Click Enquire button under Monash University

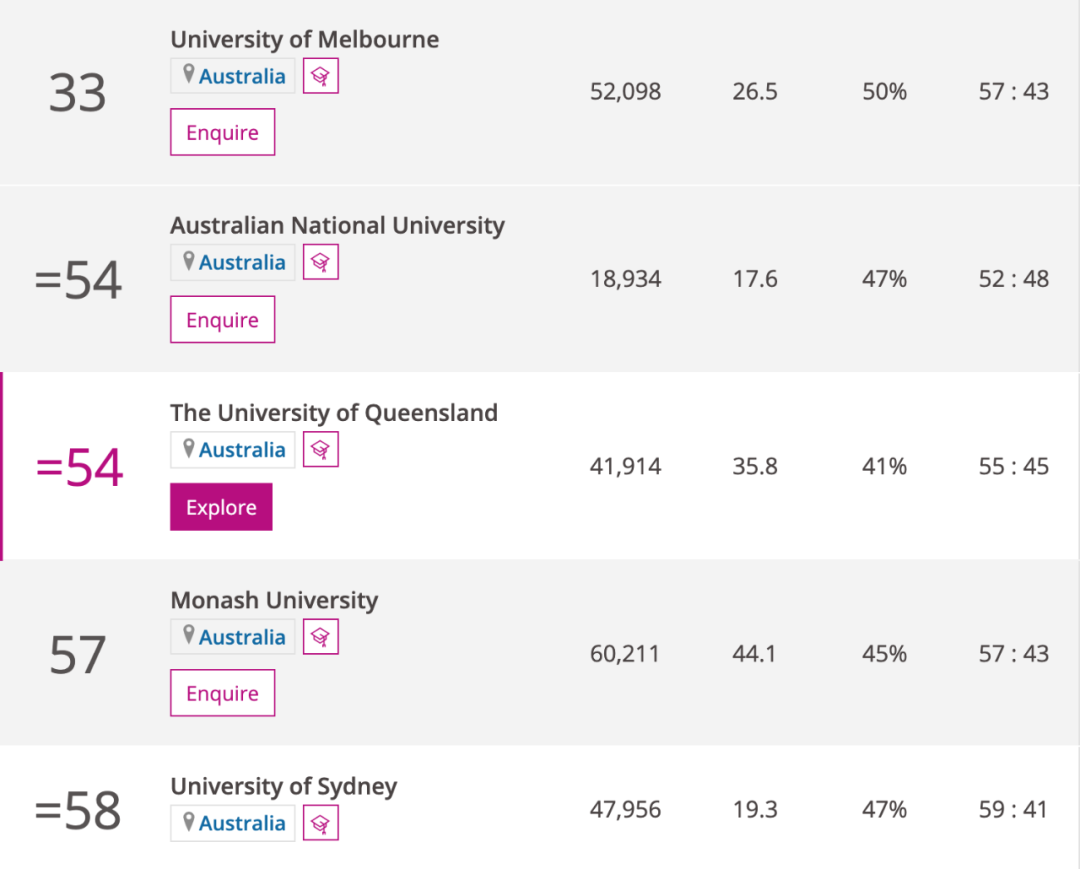tap(222, 694)
